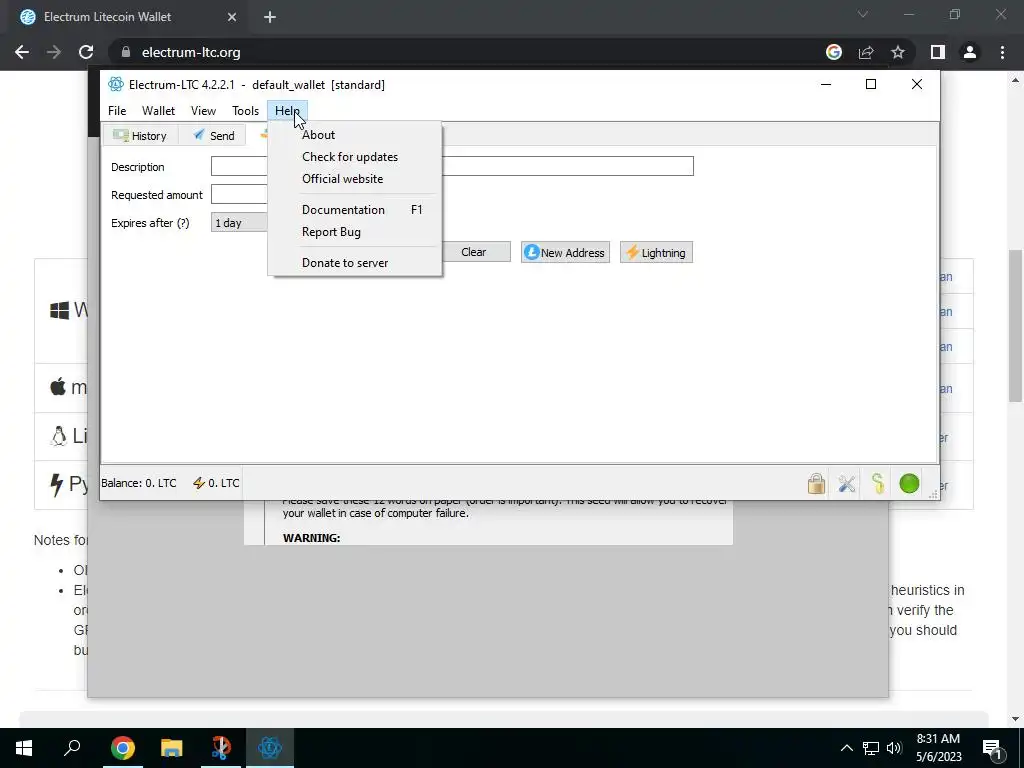Click the seed icon in status bar

pos(878,483)
